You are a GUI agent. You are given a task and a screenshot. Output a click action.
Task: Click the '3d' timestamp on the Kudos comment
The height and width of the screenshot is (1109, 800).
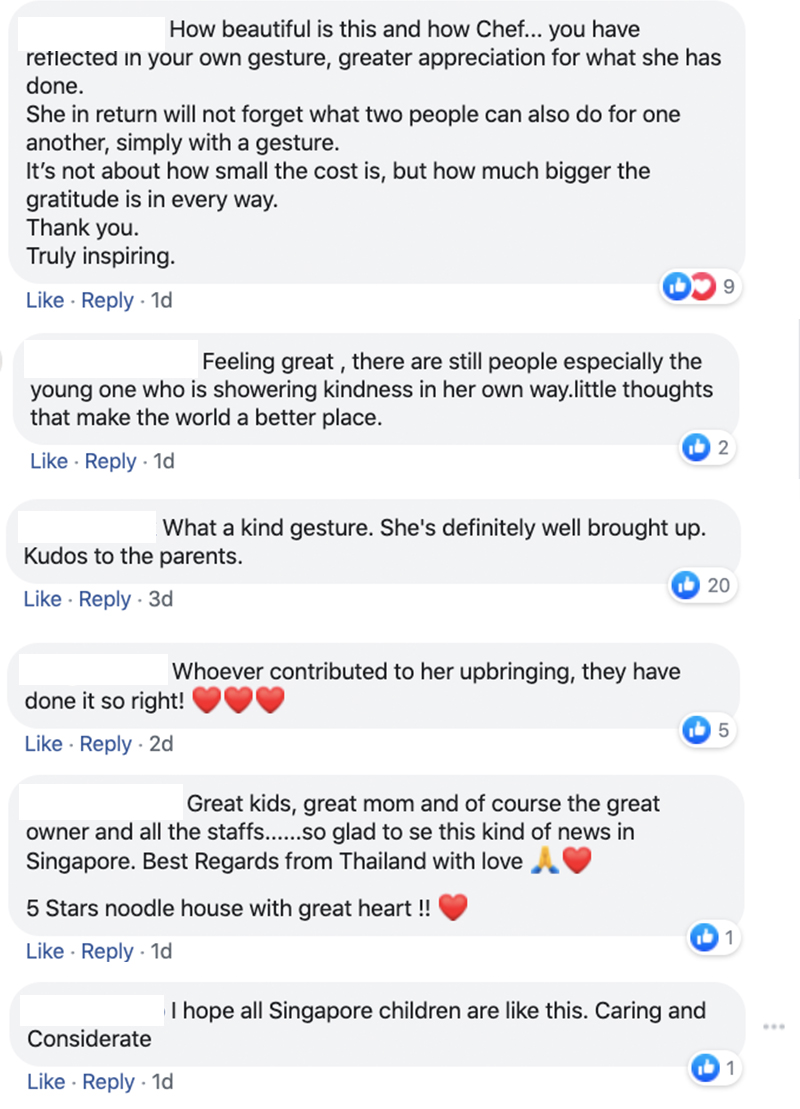[x=160, y=599]
